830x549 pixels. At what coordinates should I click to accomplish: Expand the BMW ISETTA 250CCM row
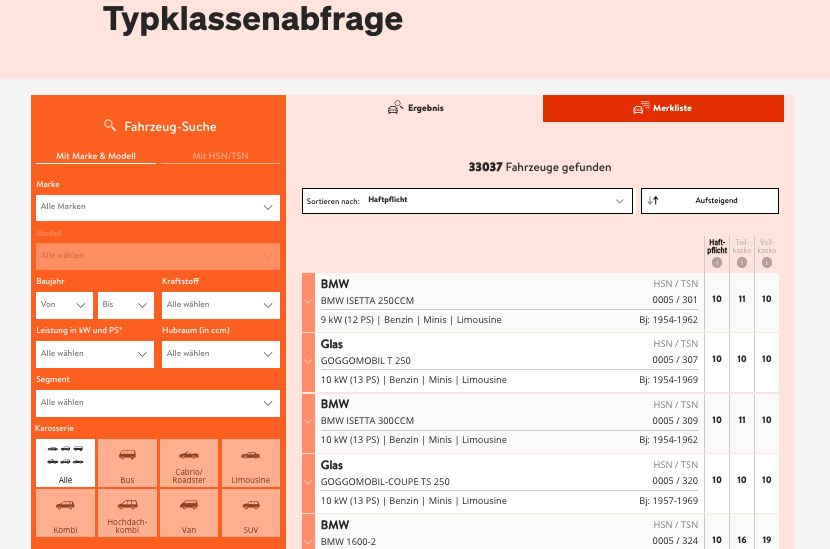point(308,302)
